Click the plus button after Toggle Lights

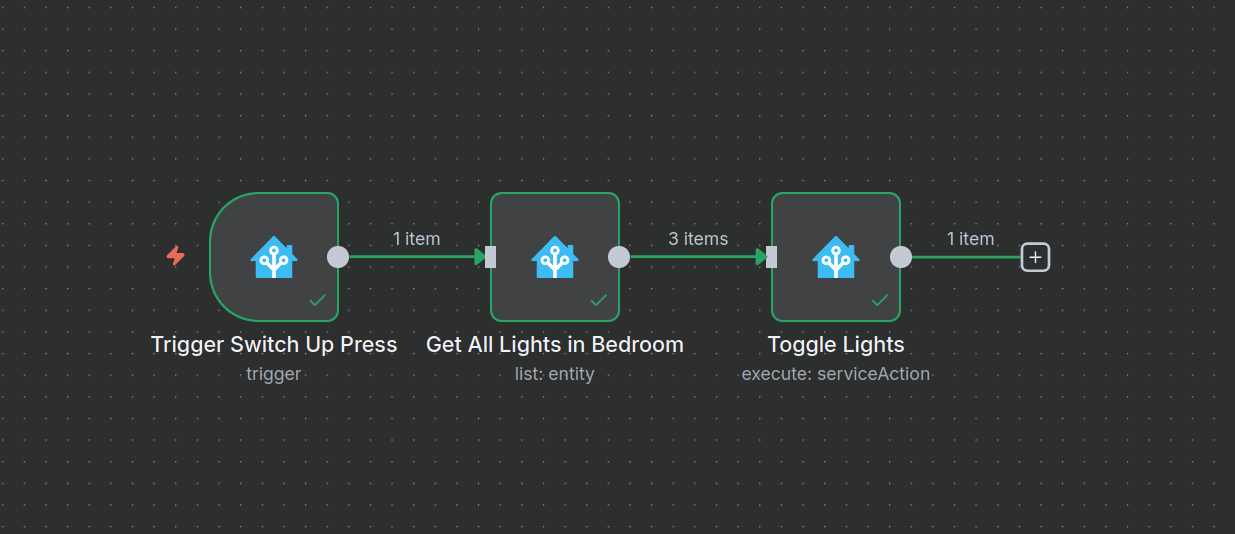1035,257
